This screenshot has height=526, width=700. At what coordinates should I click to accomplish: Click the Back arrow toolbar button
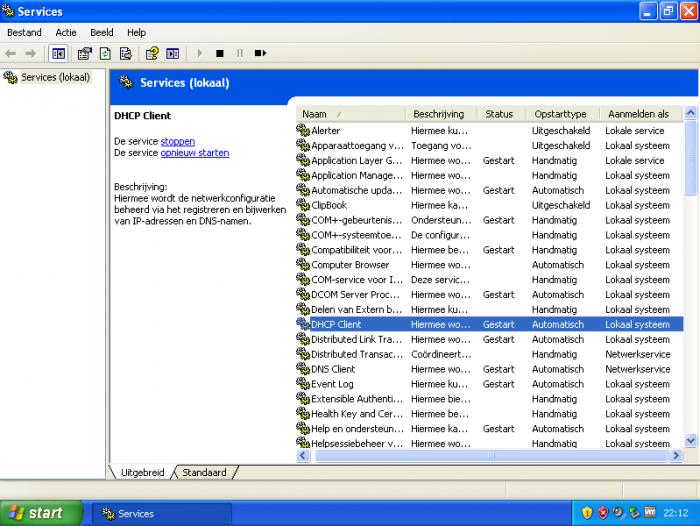tap(10, 54)
